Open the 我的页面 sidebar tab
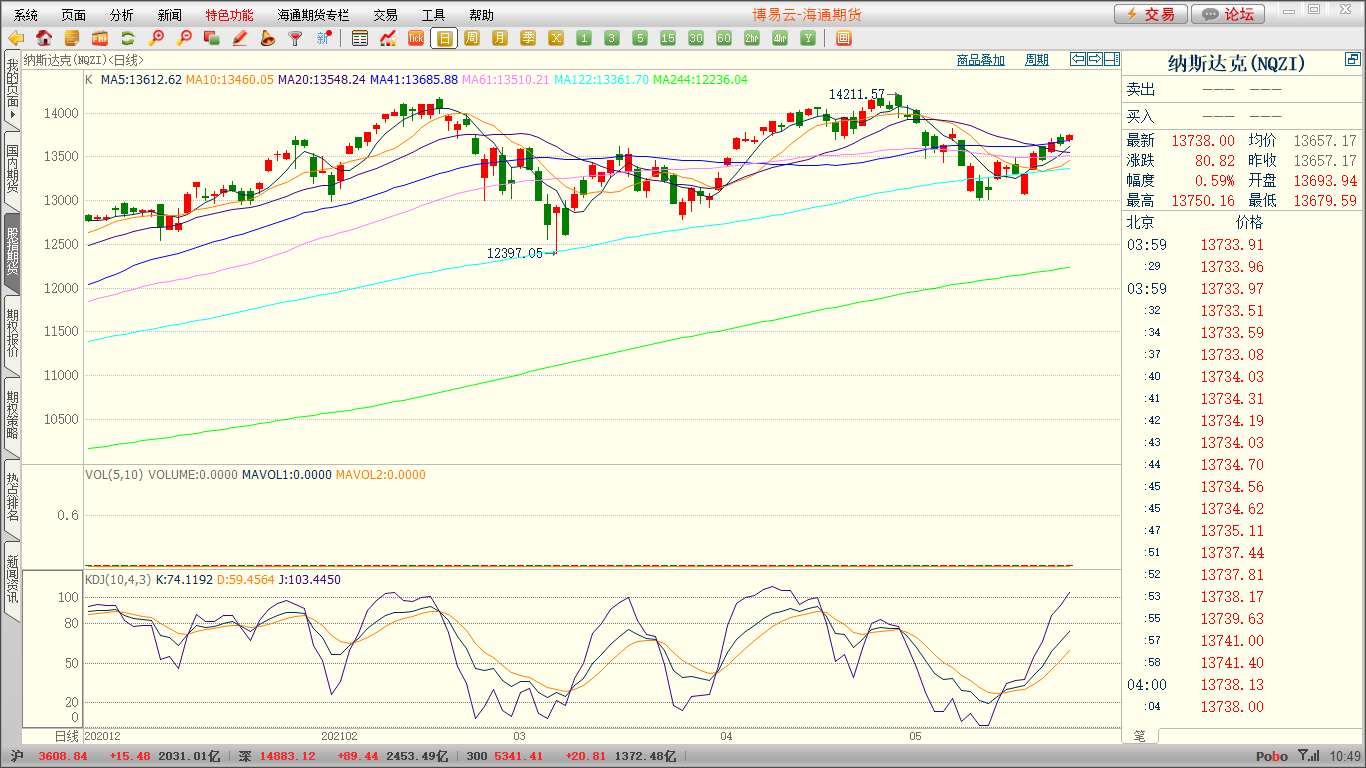1366x768 pixels. pos(12,90)
